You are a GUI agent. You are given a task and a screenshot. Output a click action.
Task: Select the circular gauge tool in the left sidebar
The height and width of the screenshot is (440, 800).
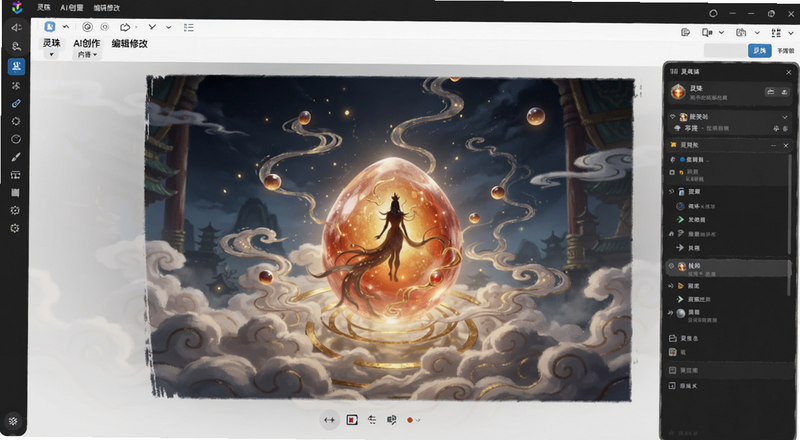click(x=16, y=139)
